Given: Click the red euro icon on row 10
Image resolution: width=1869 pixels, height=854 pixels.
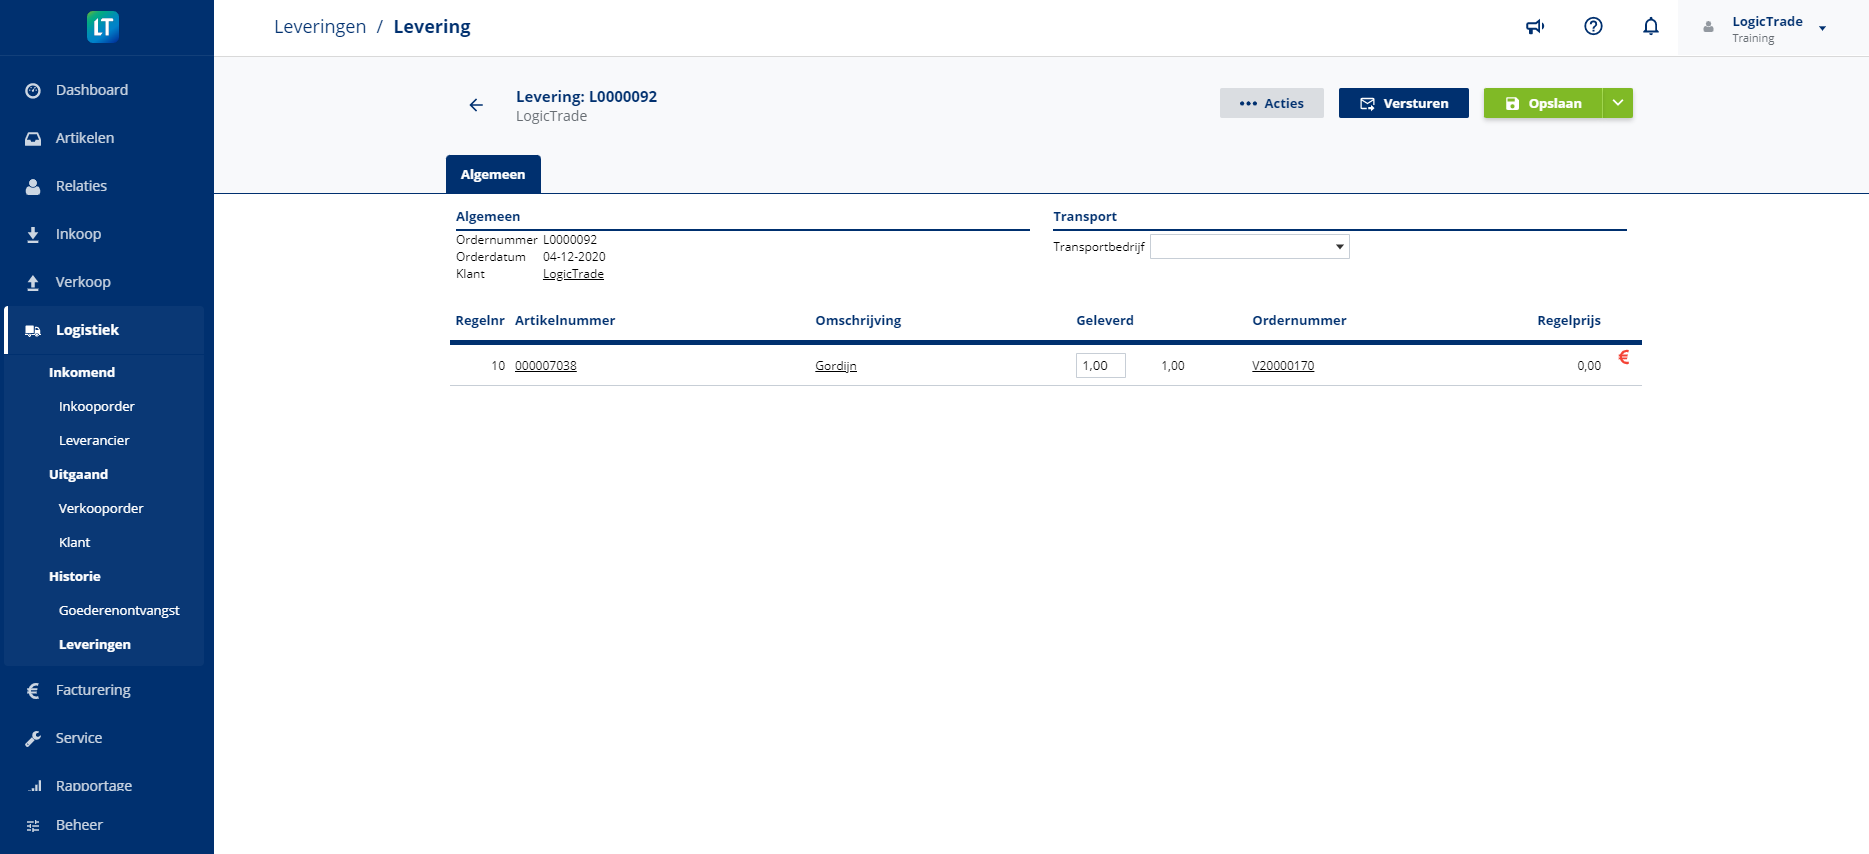Looking at the screenshot, I should (1624, 357).
